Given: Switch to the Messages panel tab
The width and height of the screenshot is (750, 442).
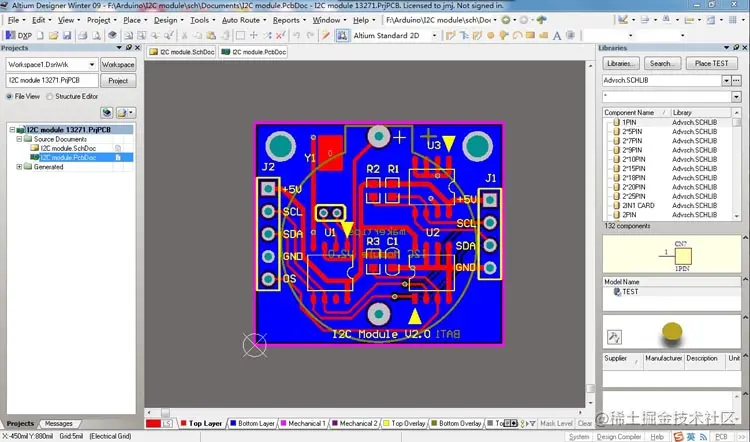Looking at the screenshot, I should (x=58, y=424).
